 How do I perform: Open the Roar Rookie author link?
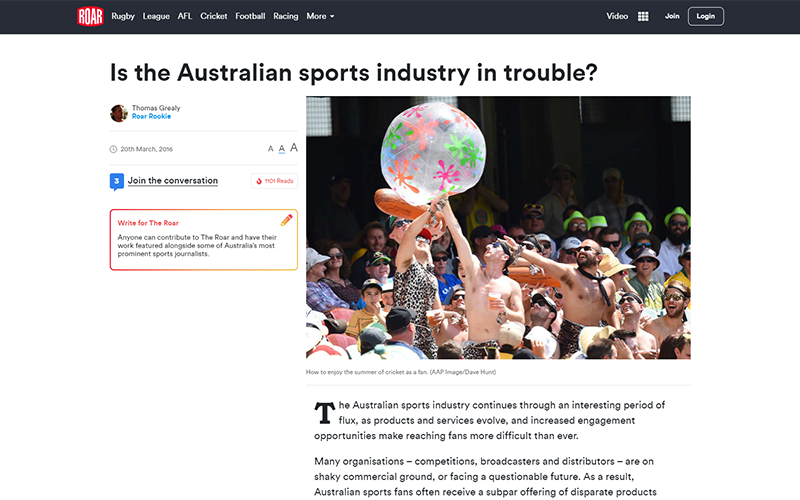point(151,116)
